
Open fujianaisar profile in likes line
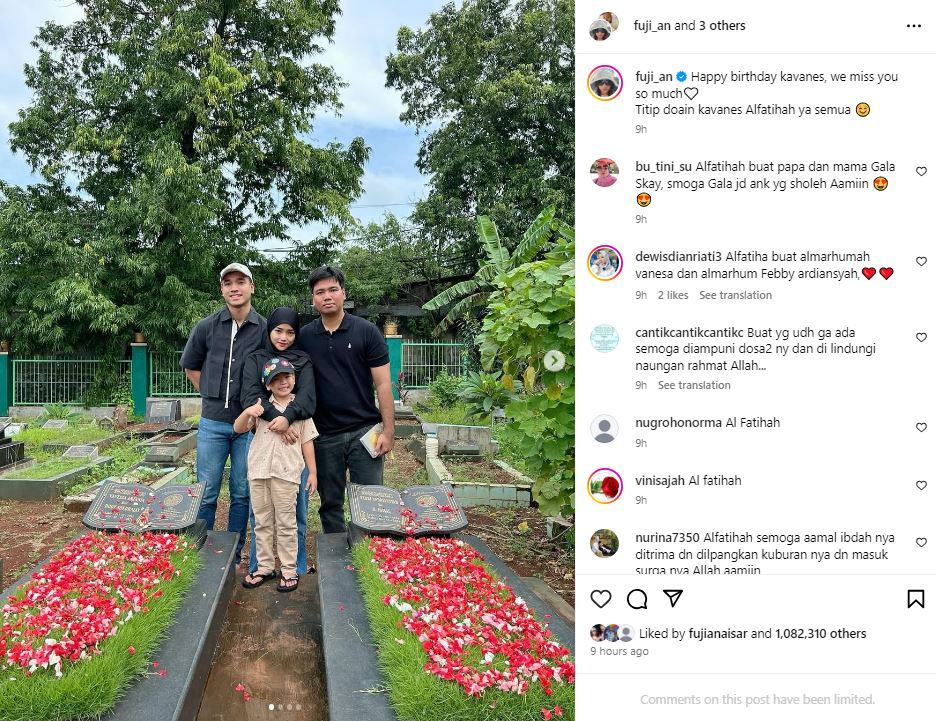[x=718, y=633]
